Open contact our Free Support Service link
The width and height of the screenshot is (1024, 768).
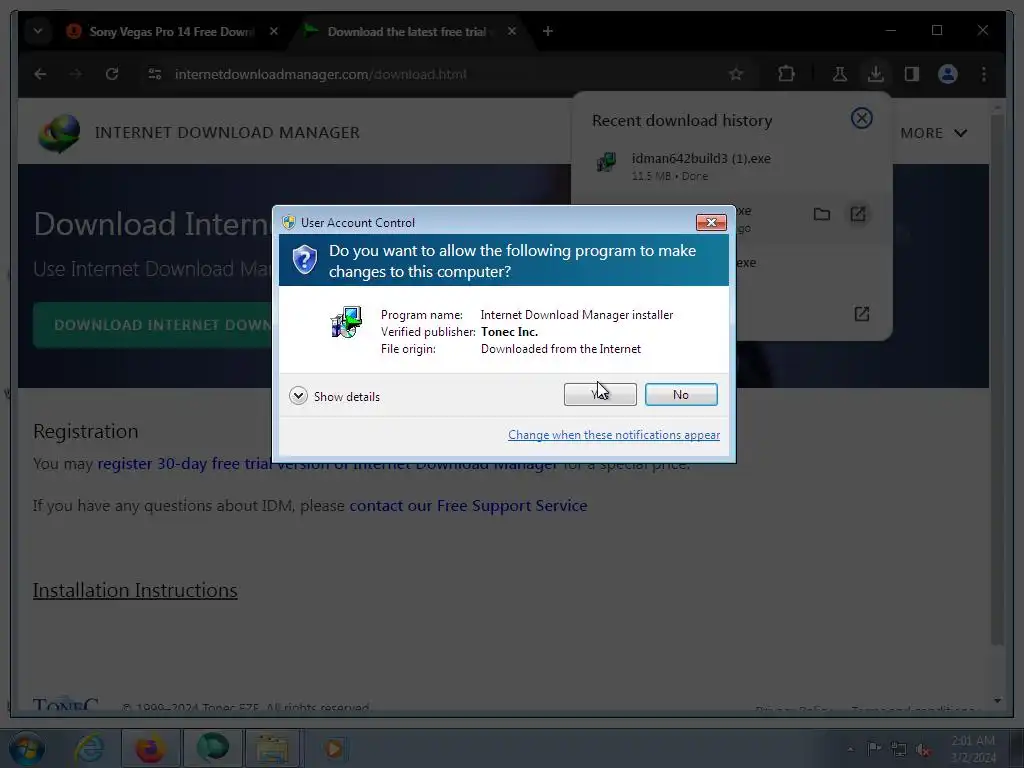pyautogui.click(x=468, y=505)
